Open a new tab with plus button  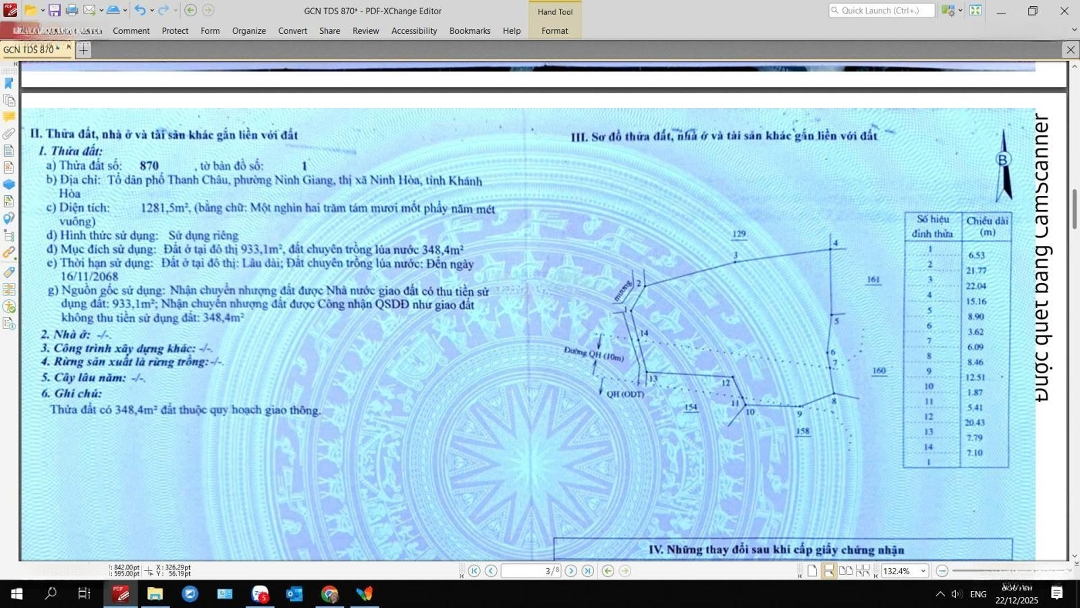(83, 49)
